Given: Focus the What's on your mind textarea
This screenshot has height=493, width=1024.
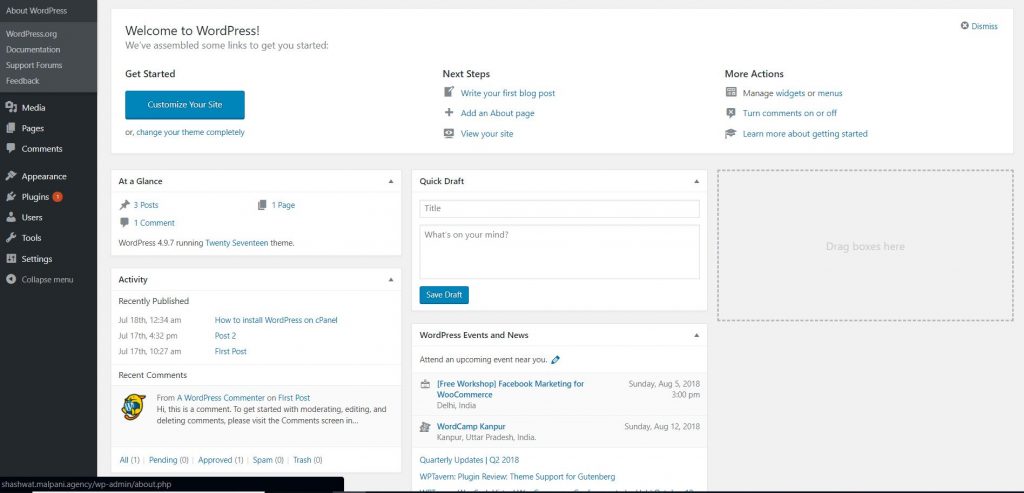Looking at the screenshot, I should point(560,252).
